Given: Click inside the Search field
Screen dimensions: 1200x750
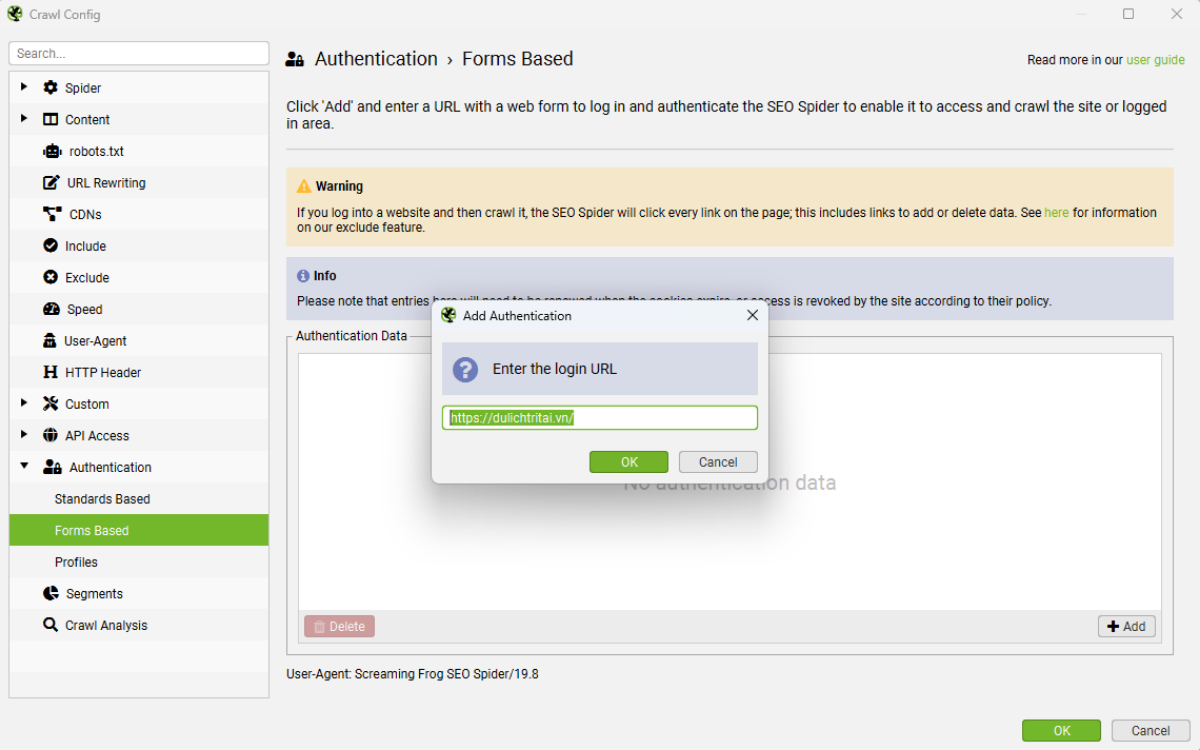Looking at the screenshot, I should click(138, 52).
